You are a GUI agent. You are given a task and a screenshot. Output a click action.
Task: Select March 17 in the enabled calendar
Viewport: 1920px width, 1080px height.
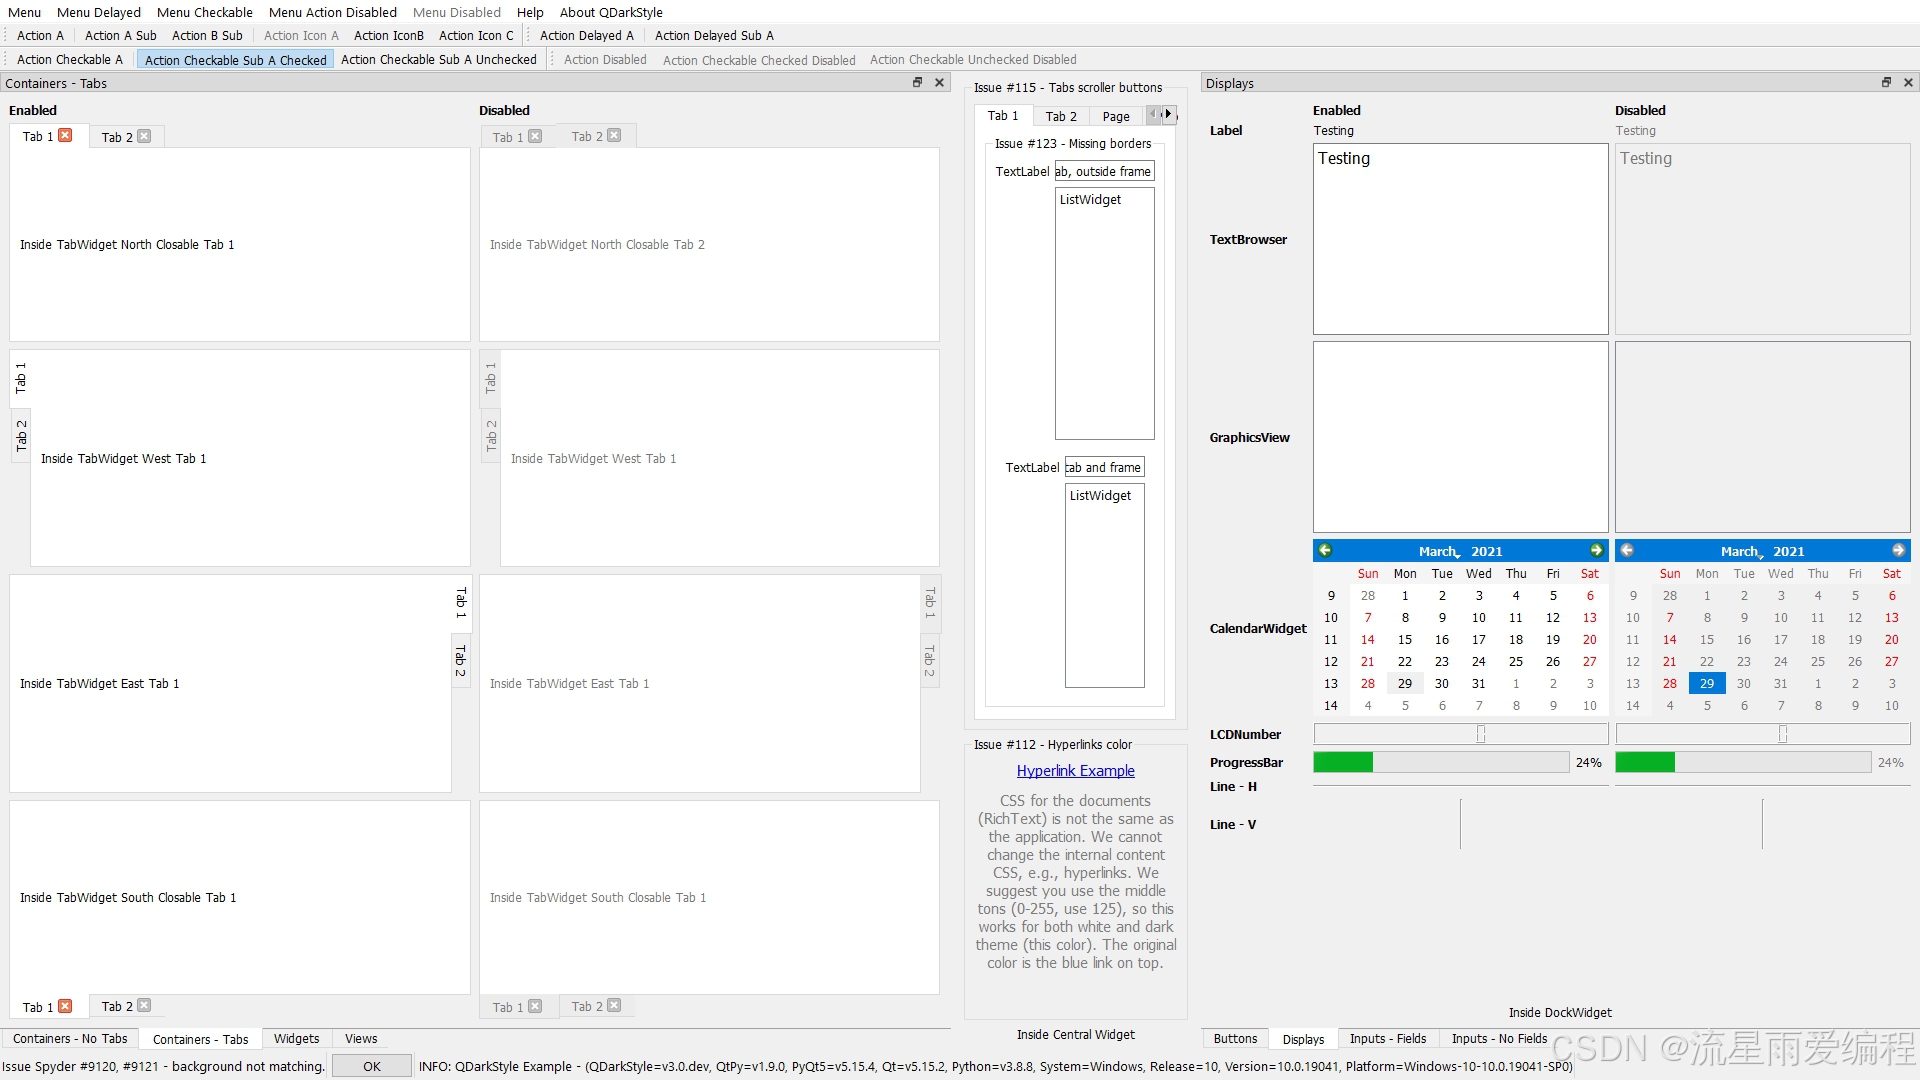1478,640
